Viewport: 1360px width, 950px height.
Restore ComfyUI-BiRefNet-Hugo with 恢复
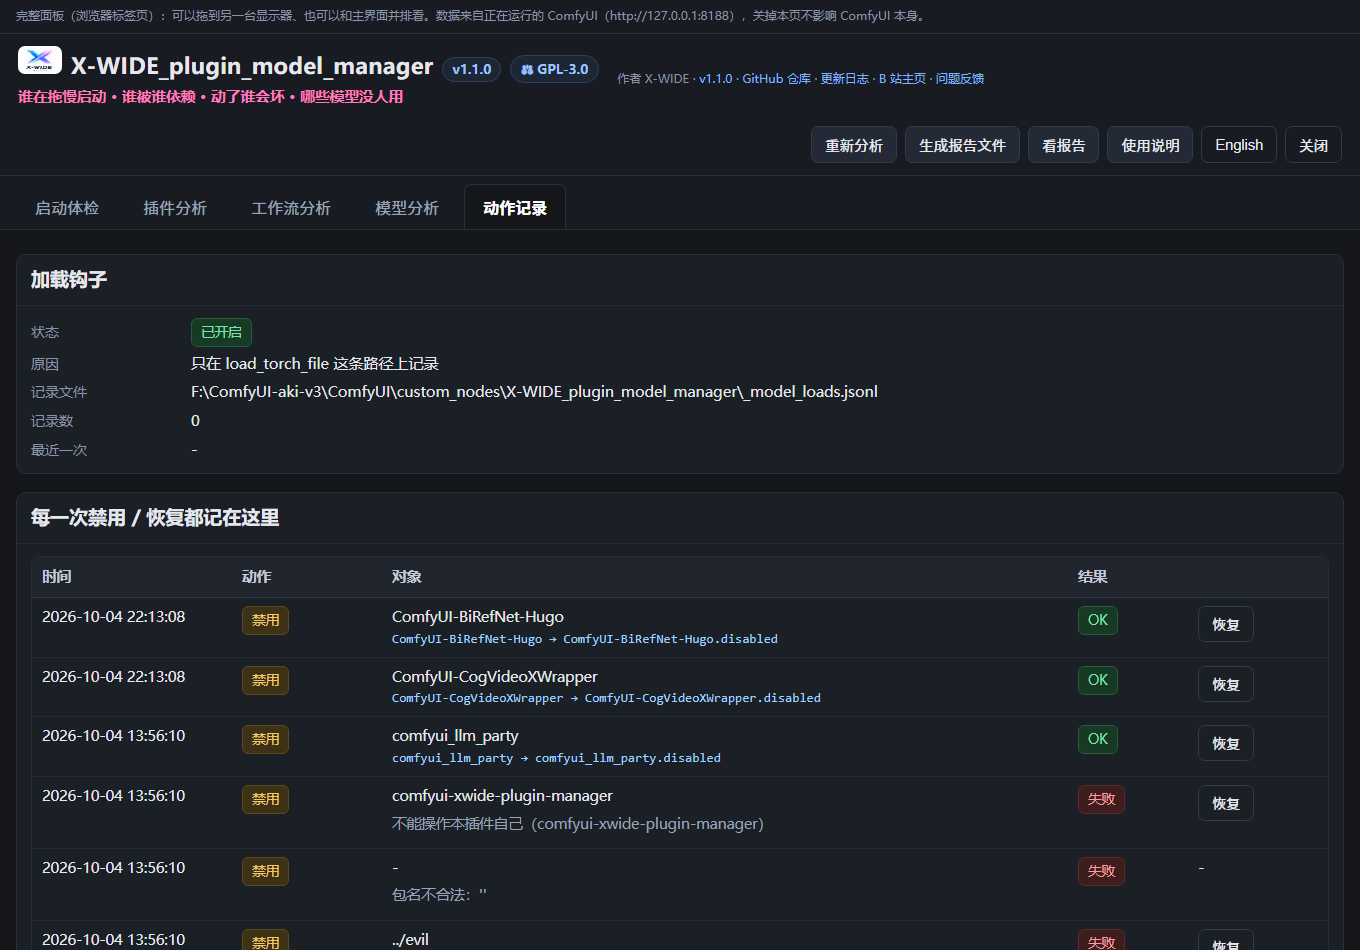(1226, 624)
